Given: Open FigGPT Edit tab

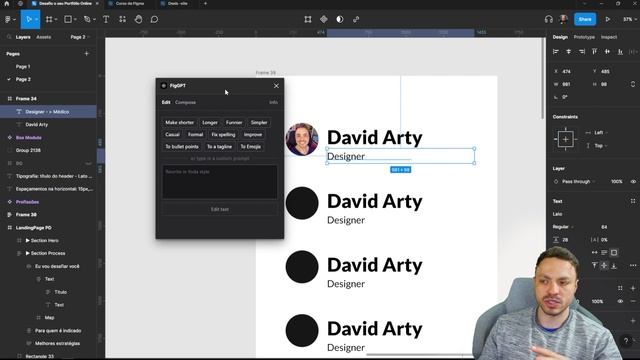Looking at the screenshot, I should tap(166, 102).
